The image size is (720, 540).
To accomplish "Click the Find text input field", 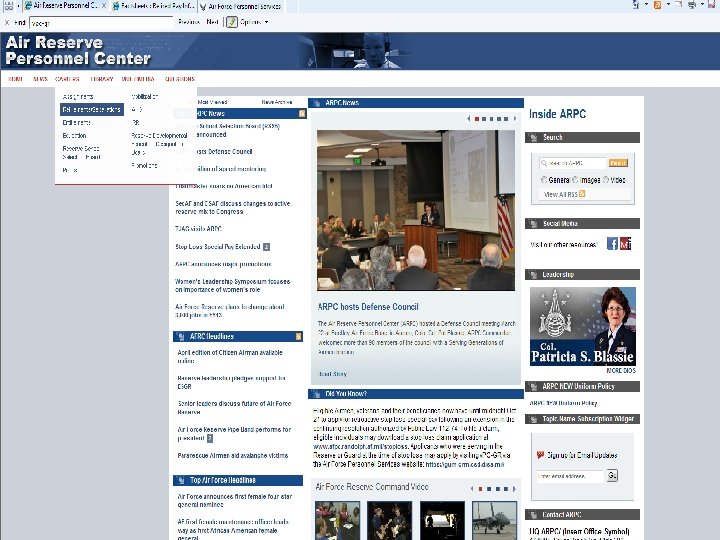I will 101,22.
